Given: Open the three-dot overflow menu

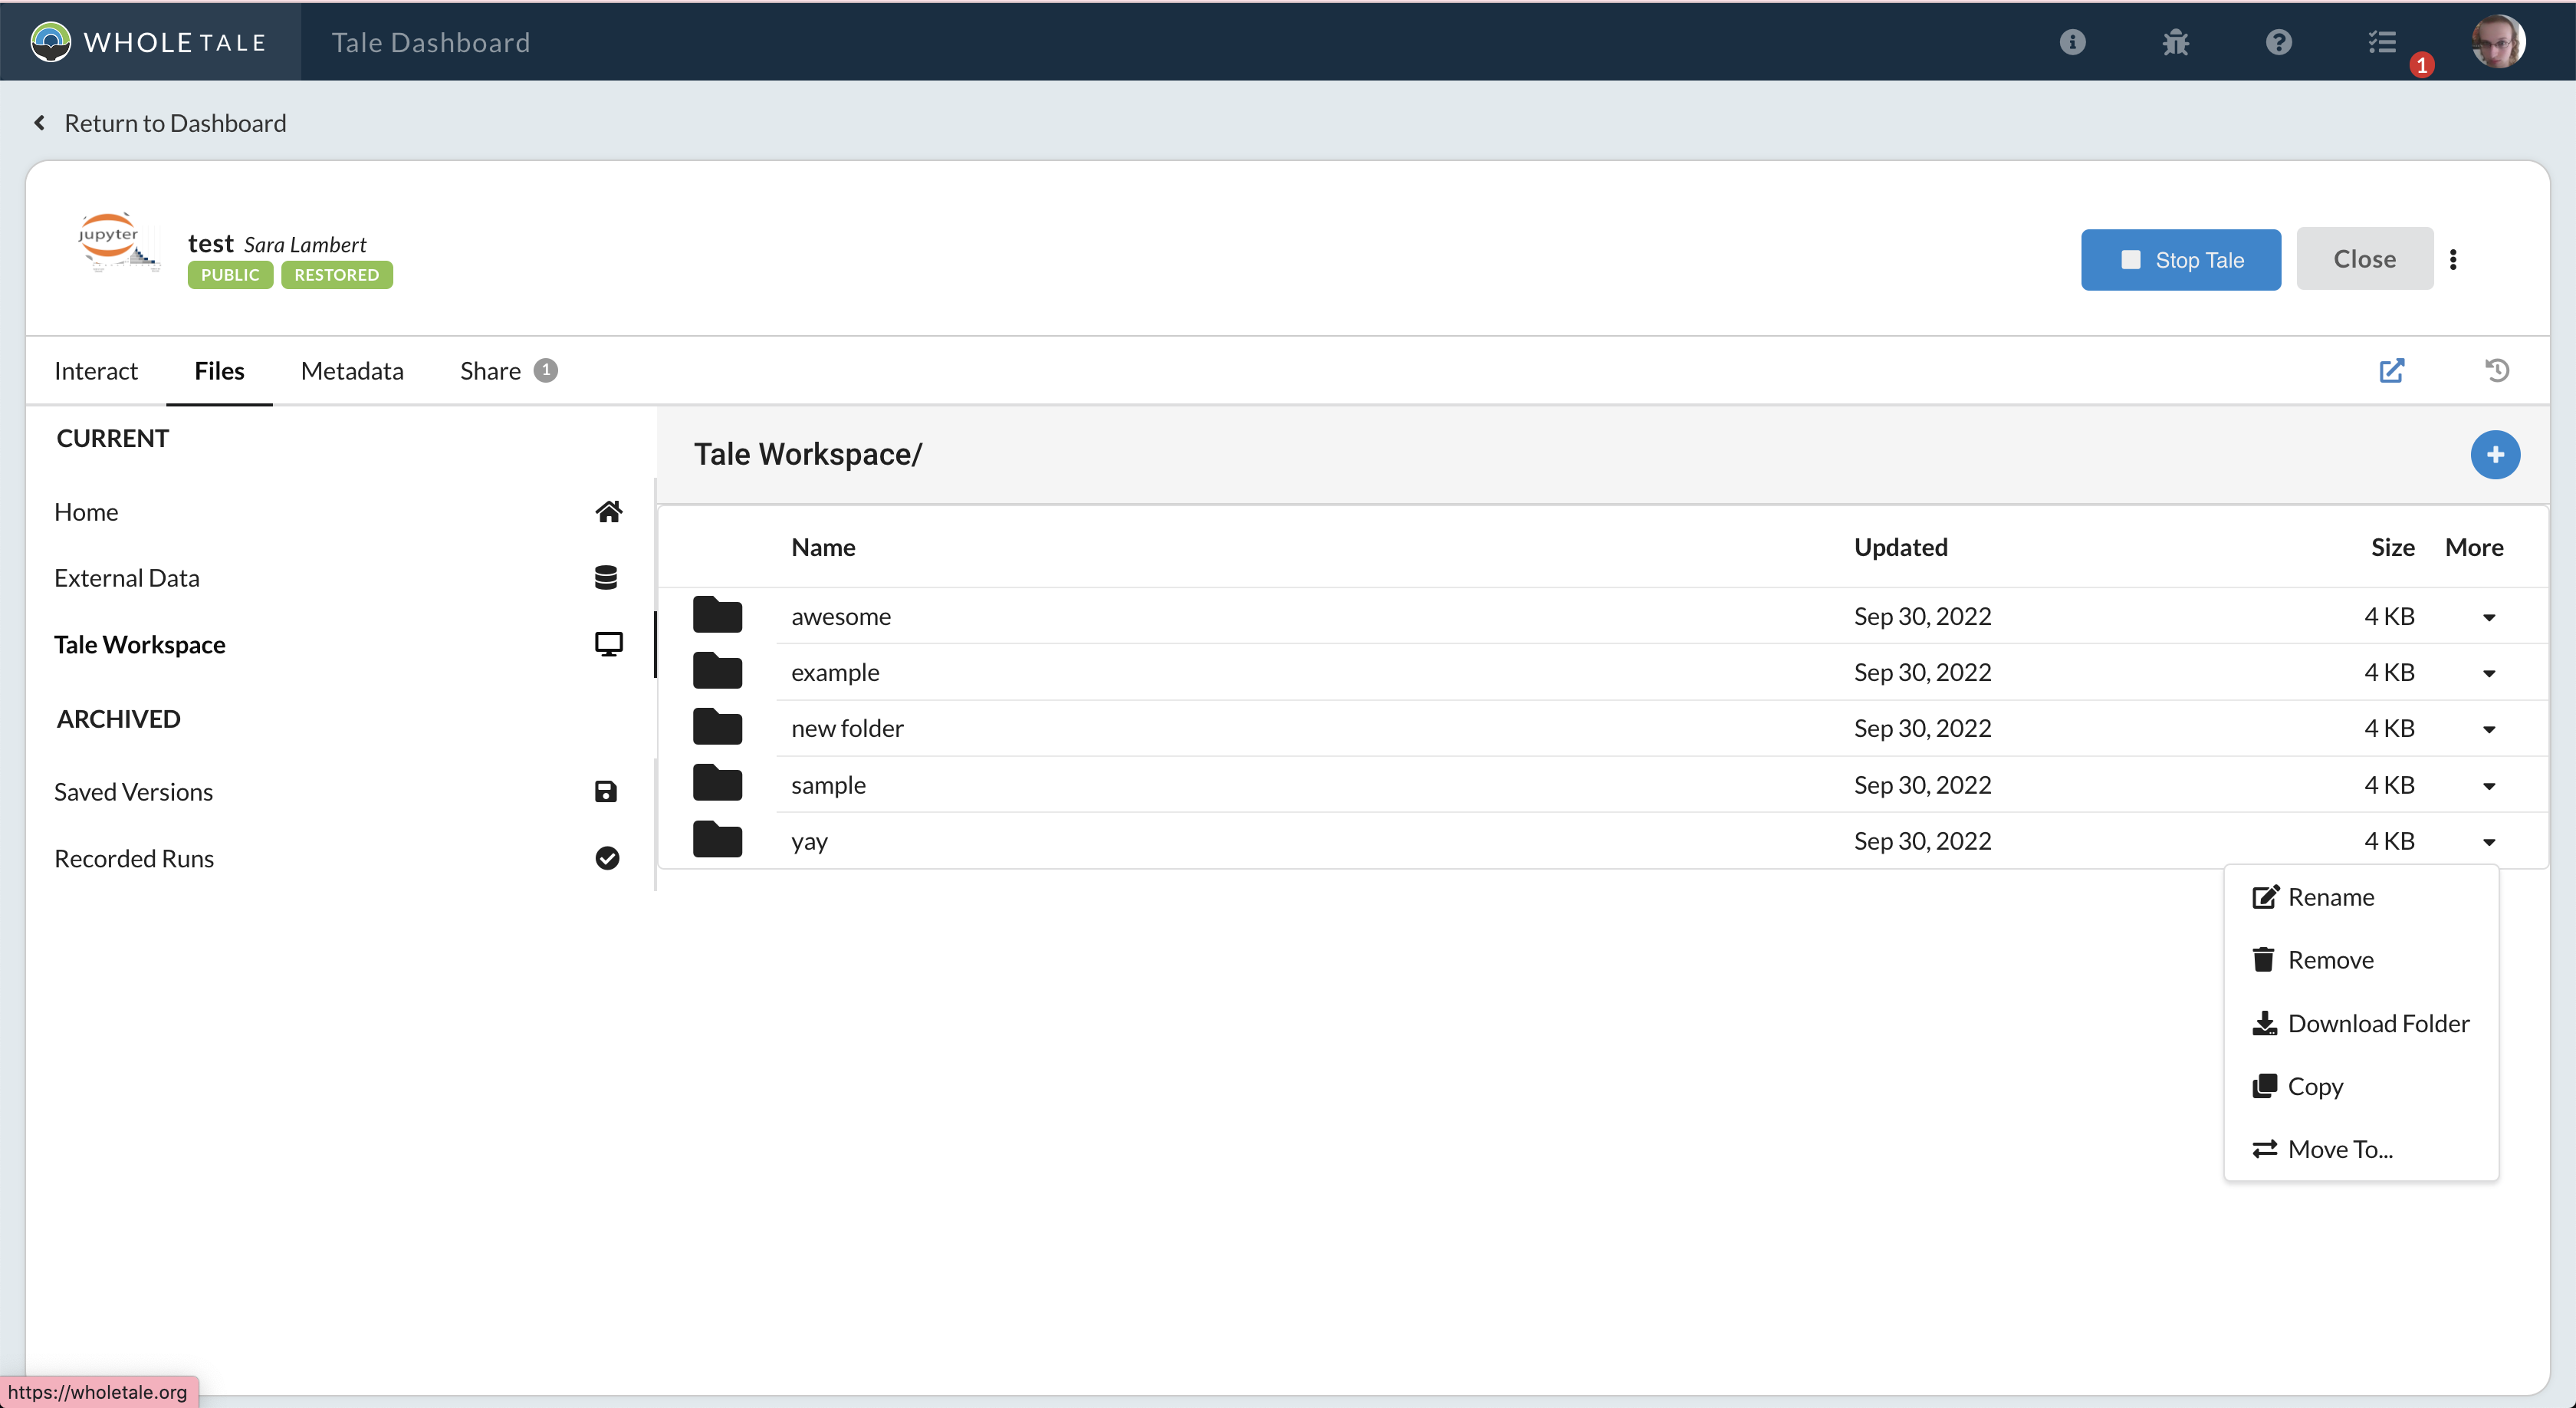Looking at the screenshot, I should [2455, 259].
